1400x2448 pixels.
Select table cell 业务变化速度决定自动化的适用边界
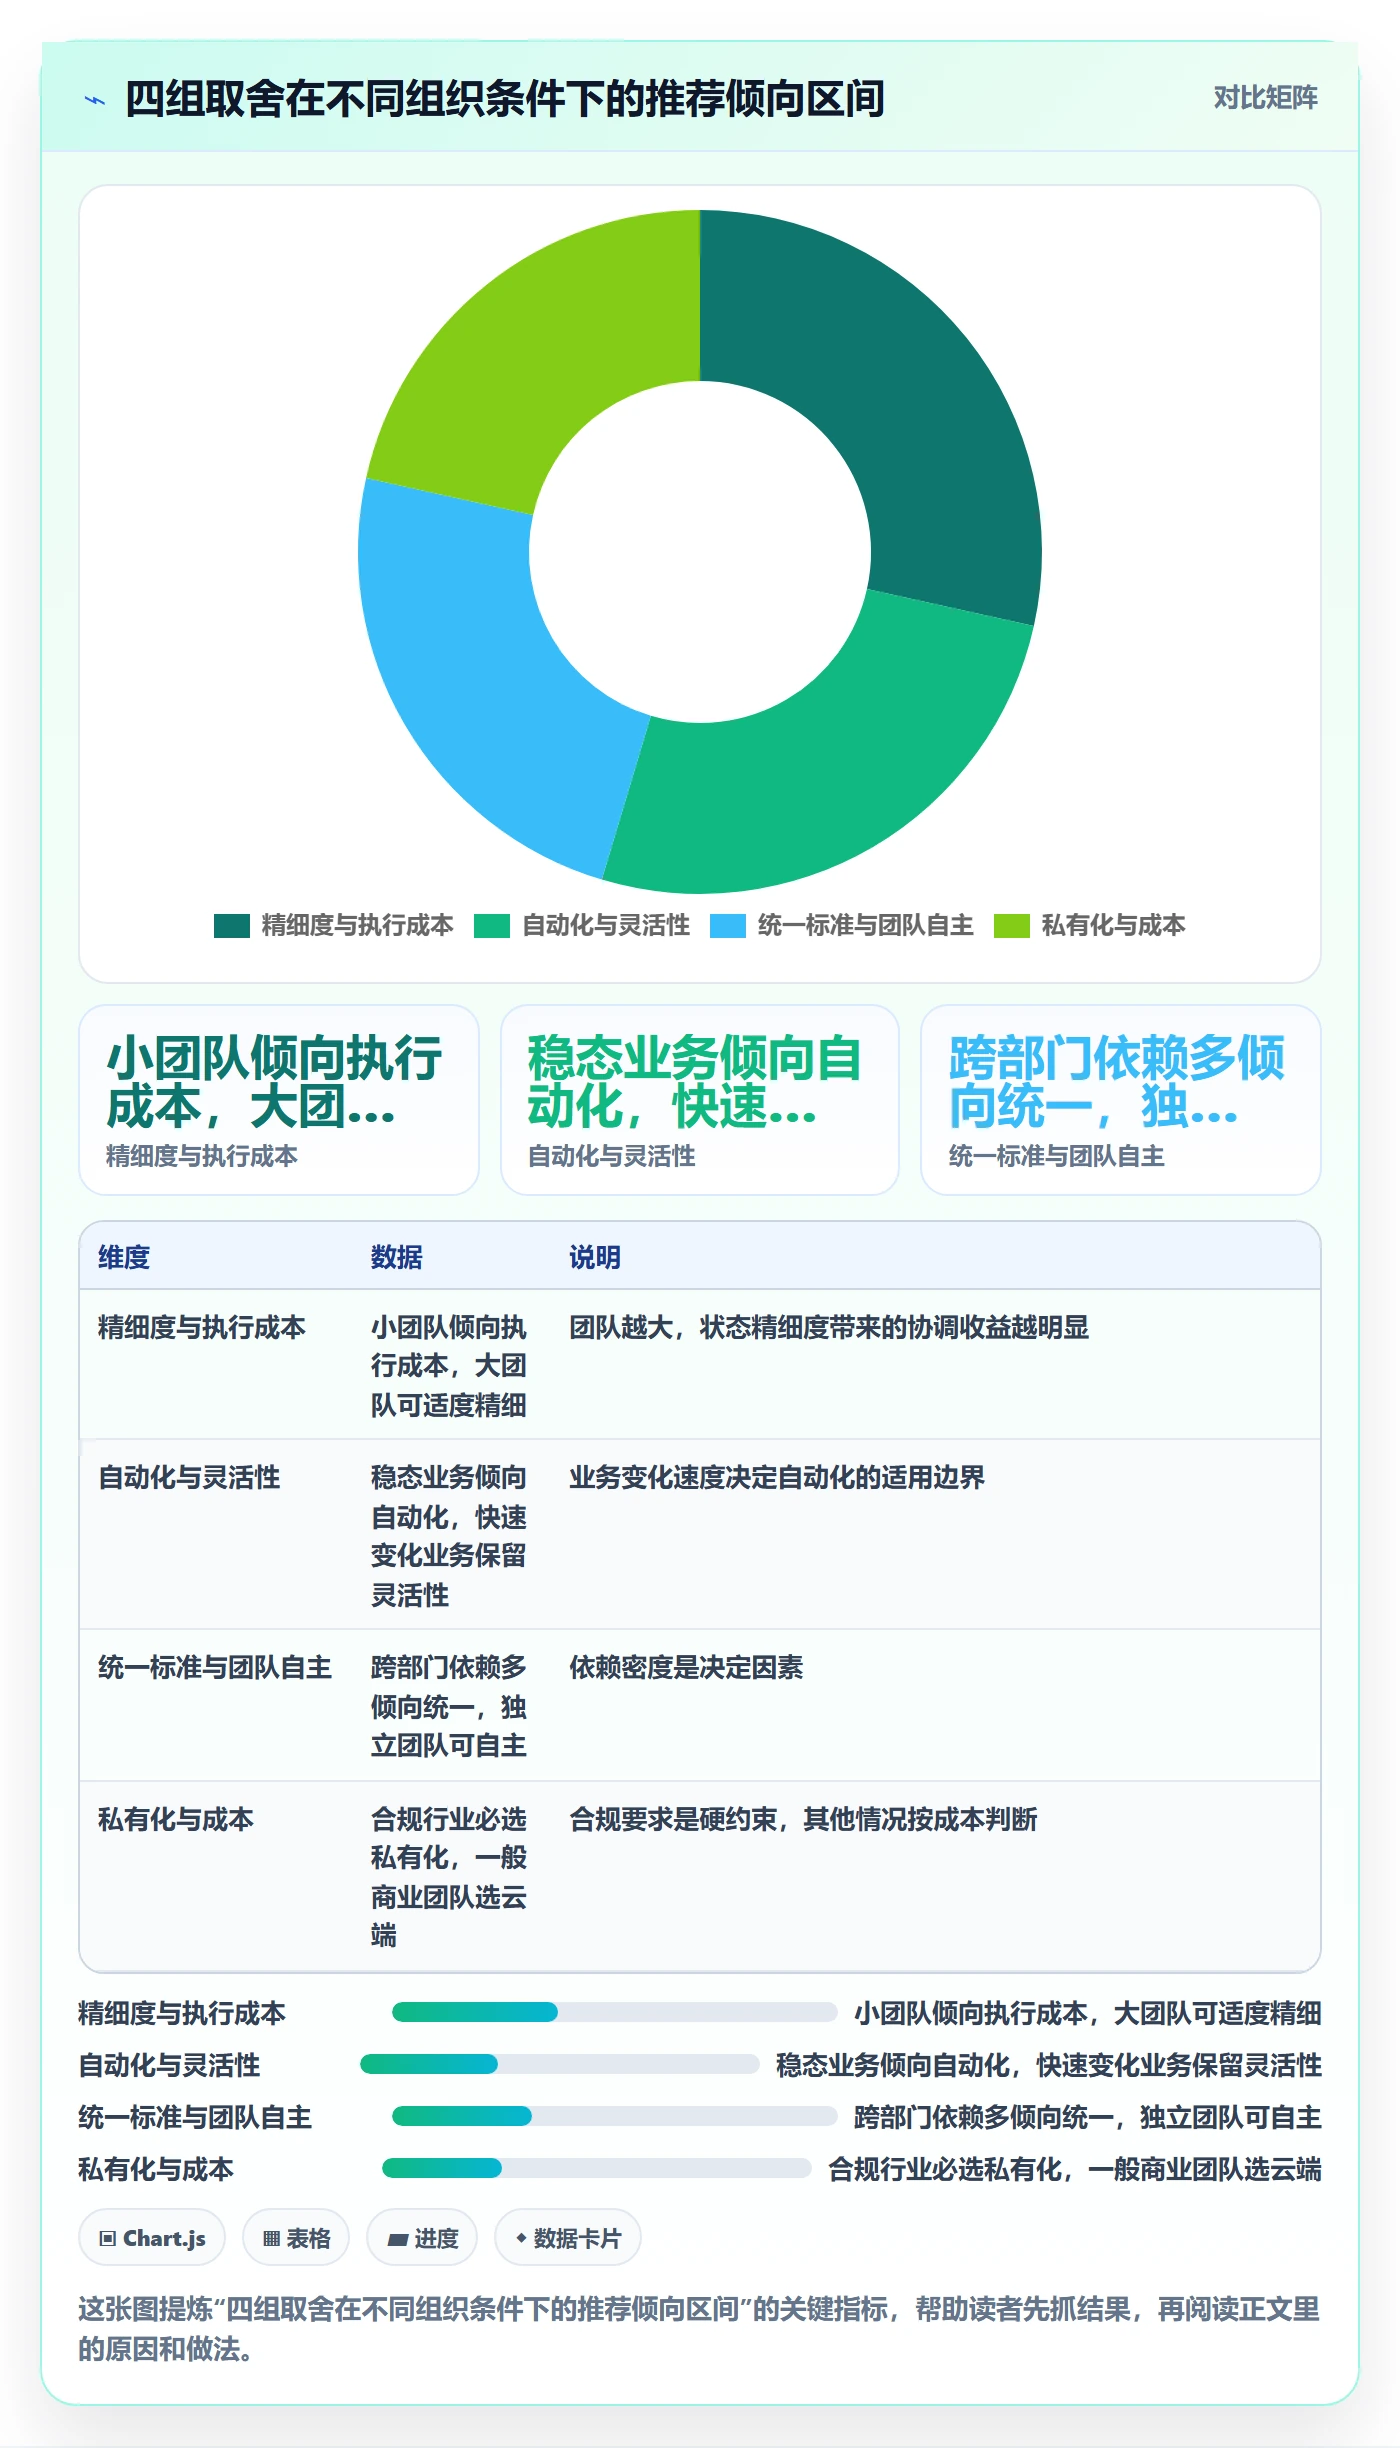pyautogui.click(x=777, y=1477)
